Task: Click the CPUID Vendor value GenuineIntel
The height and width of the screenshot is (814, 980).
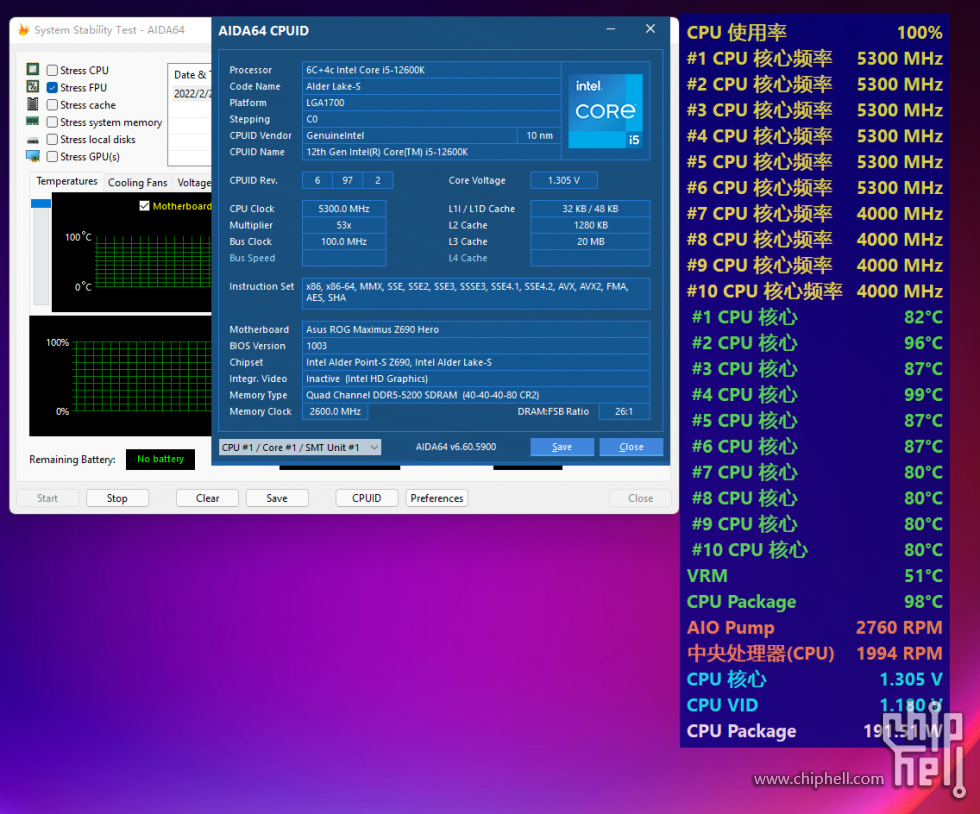Action: 410,136
